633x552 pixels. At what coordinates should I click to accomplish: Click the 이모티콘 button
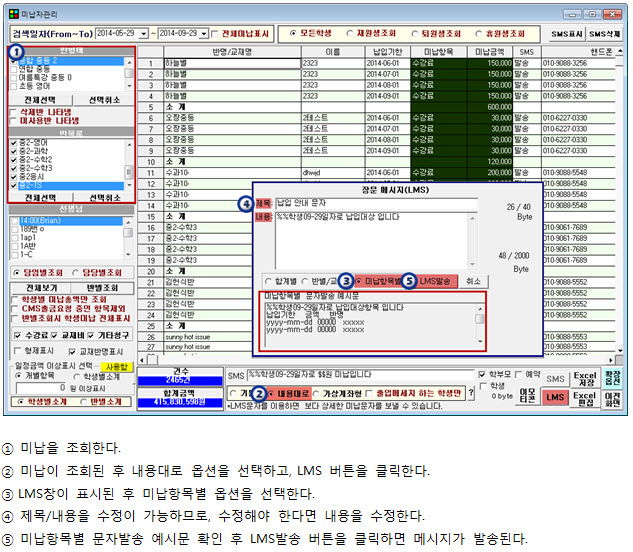tap(527, 395)
